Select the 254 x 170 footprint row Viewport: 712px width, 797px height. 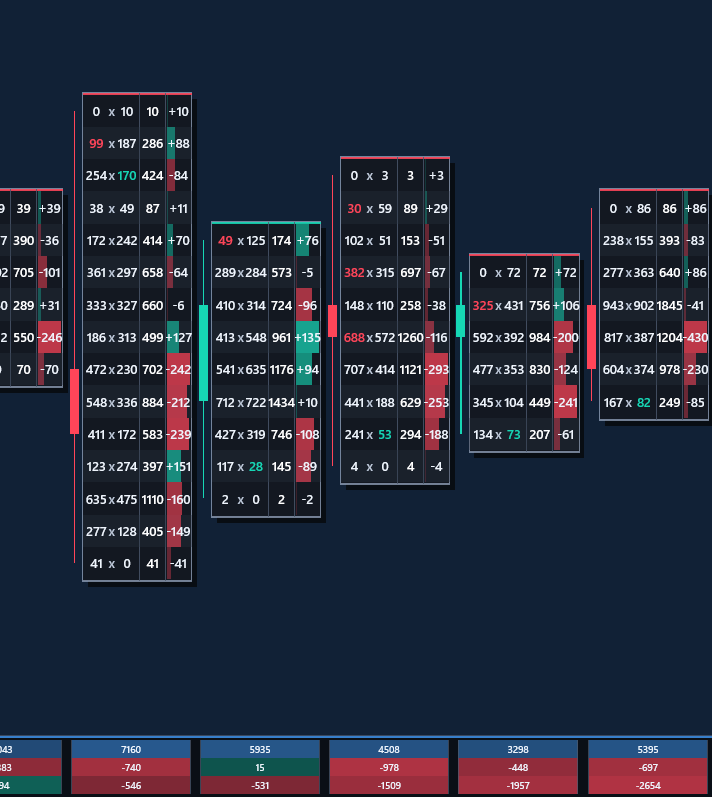point(137,175)
